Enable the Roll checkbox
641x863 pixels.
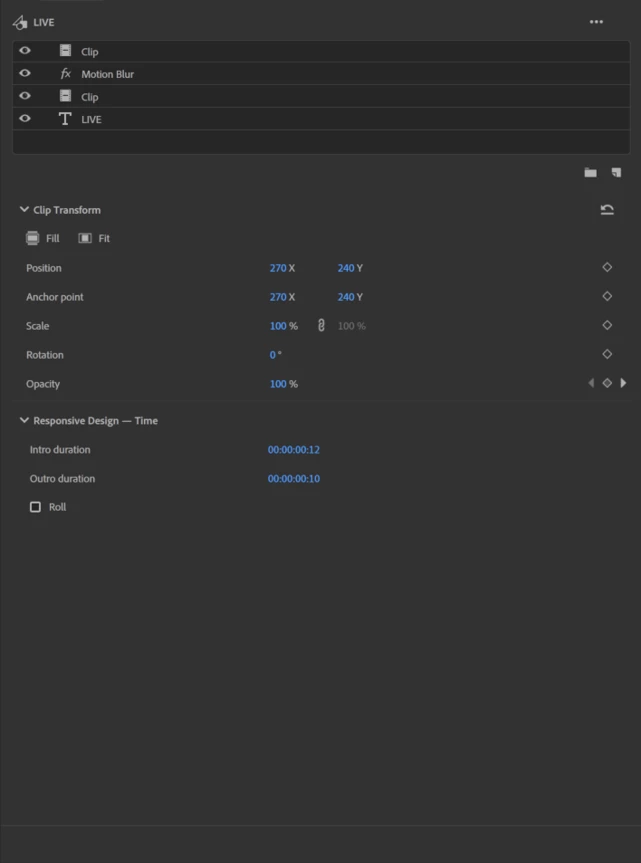pyautogui.click(x=35, y=507)
